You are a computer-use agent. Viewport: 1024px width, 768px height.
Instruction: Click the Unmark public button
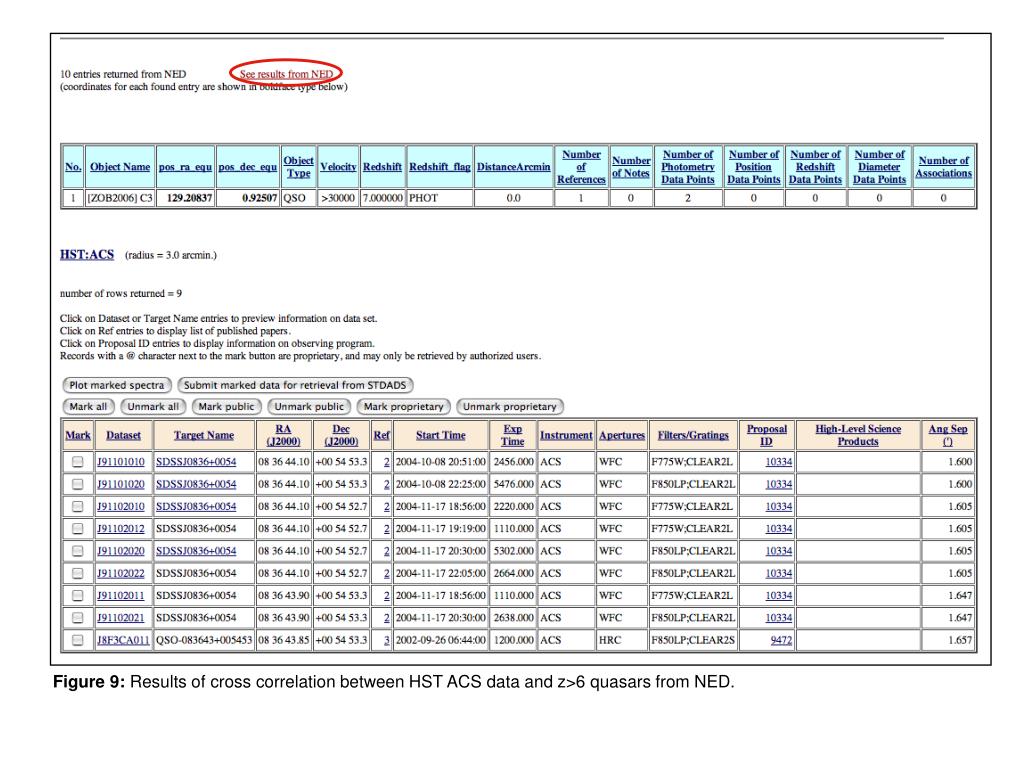(309, 406)
